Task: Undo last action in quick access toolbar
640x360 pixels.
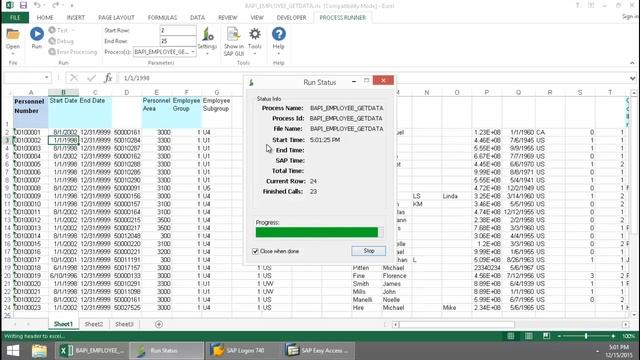Action: (37, 5)
